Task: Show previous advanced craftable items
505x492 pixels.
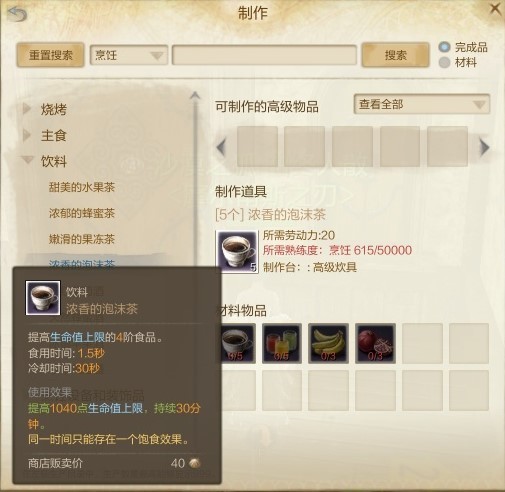Action: [221, 147]
